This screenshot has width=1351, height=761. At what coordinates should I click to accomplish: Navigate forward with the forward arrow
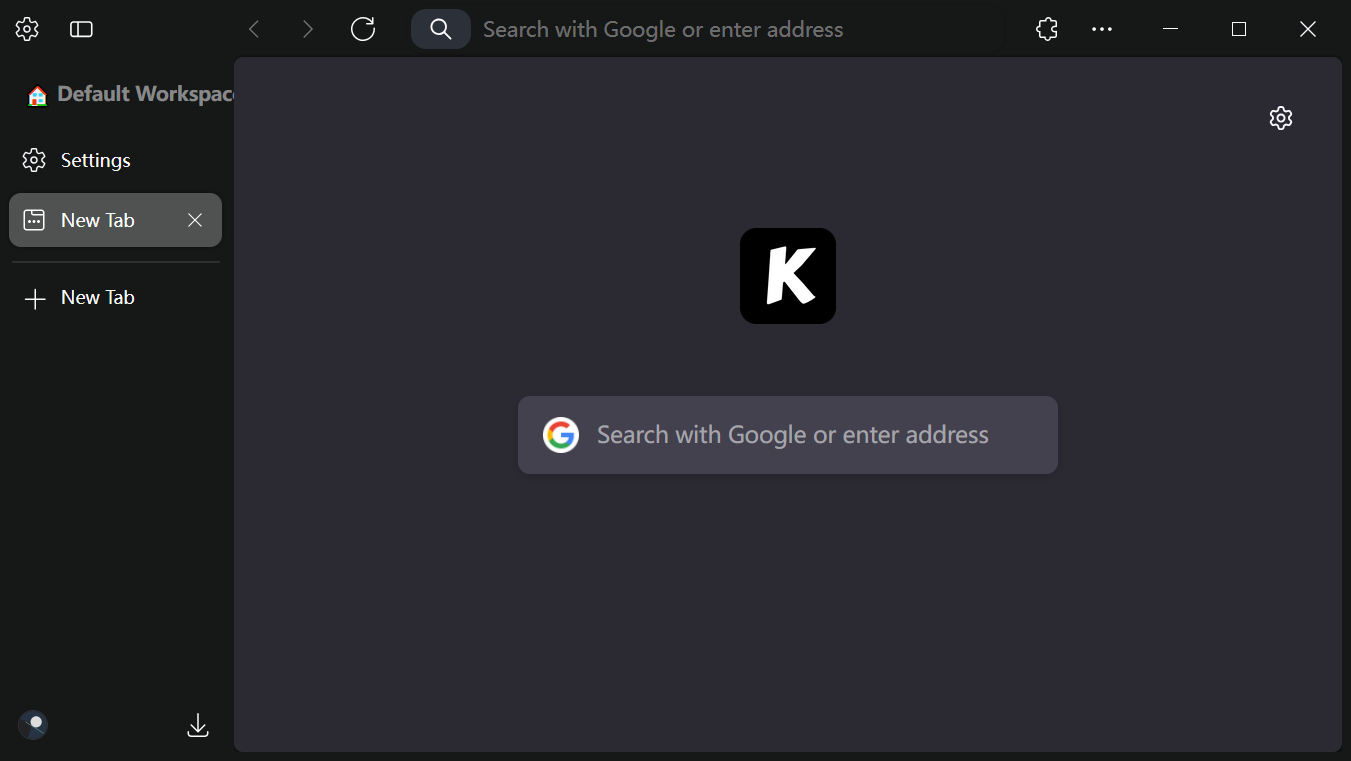pyautogui.click(x=308, y=29)
